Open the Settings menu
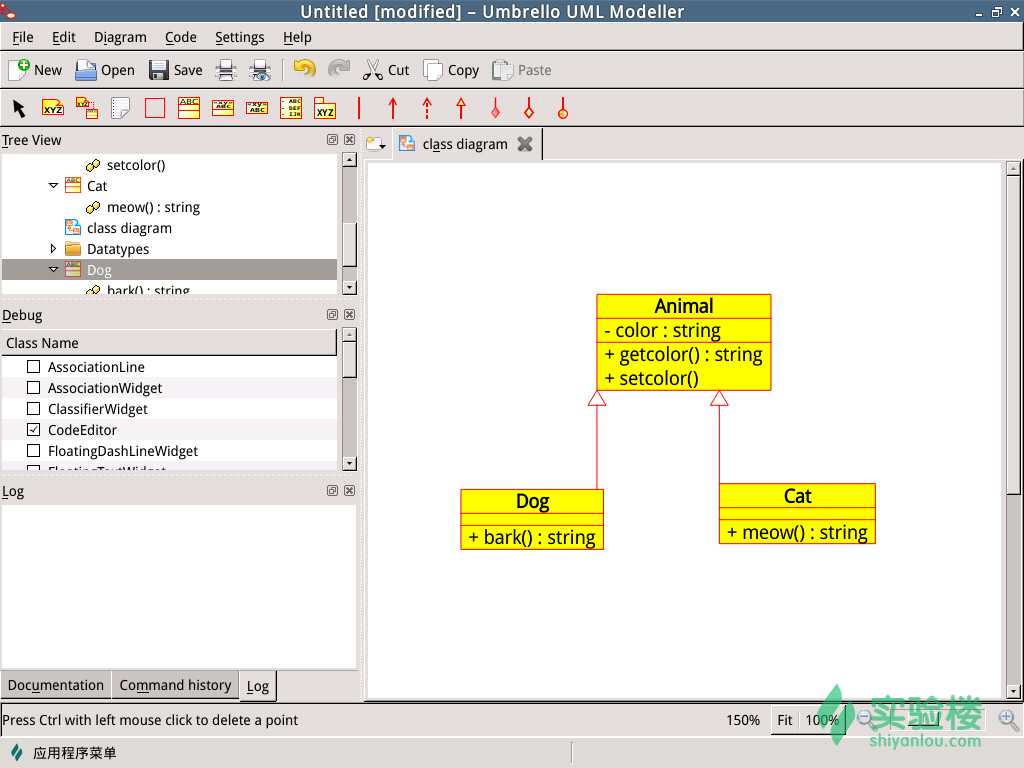The width and height of the screenshot is (1024, 768). click(240, 37)
